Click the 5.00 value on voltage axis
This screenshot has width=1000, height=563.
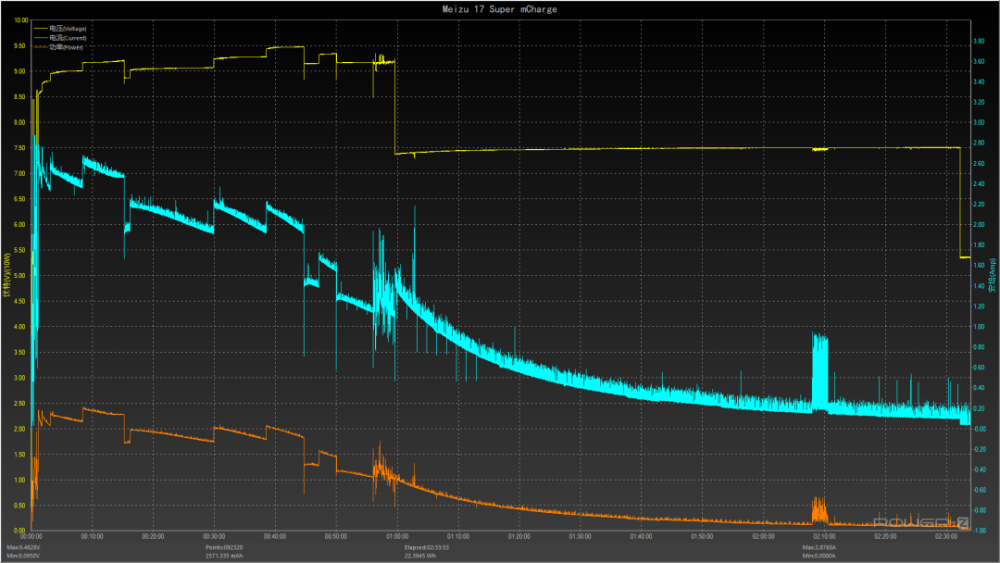[19, 275]
